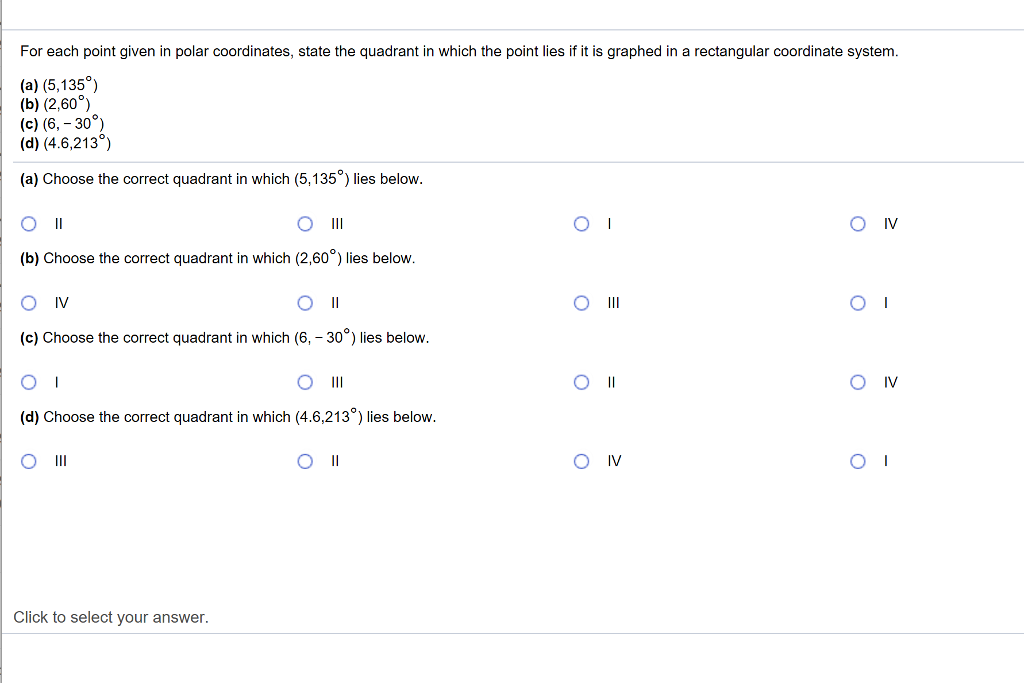Select quadrant II for point (5,135°)
This screenshot has height=683, width=1024.
pyautogui.click(x=29, y=224)
